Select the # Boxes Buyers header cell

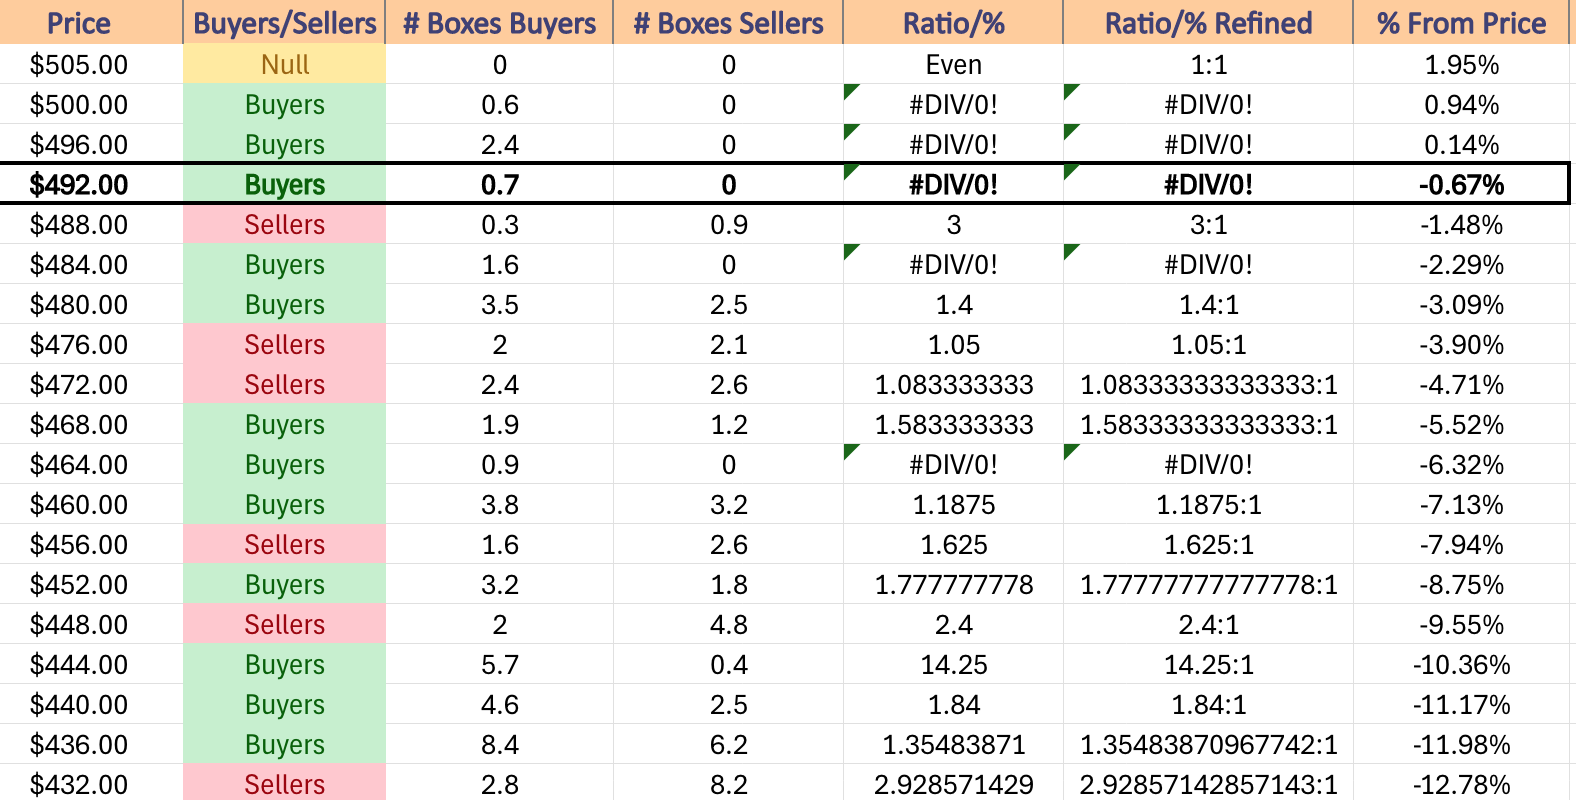coord(499,22)
